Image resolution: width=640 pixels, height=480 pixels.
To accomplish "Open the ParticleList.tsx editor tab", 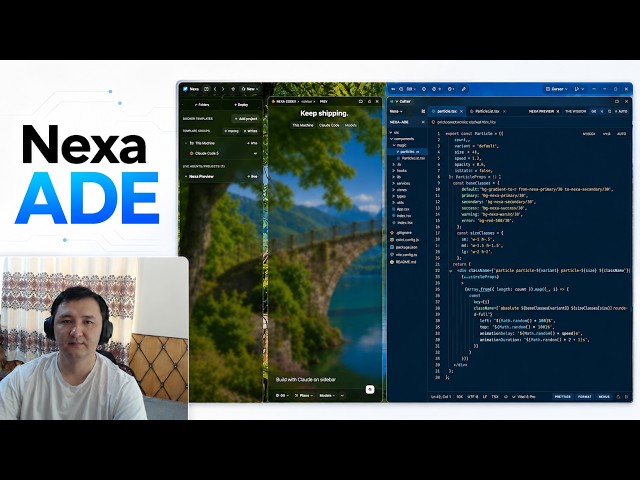I will click(x=487, y=111).
